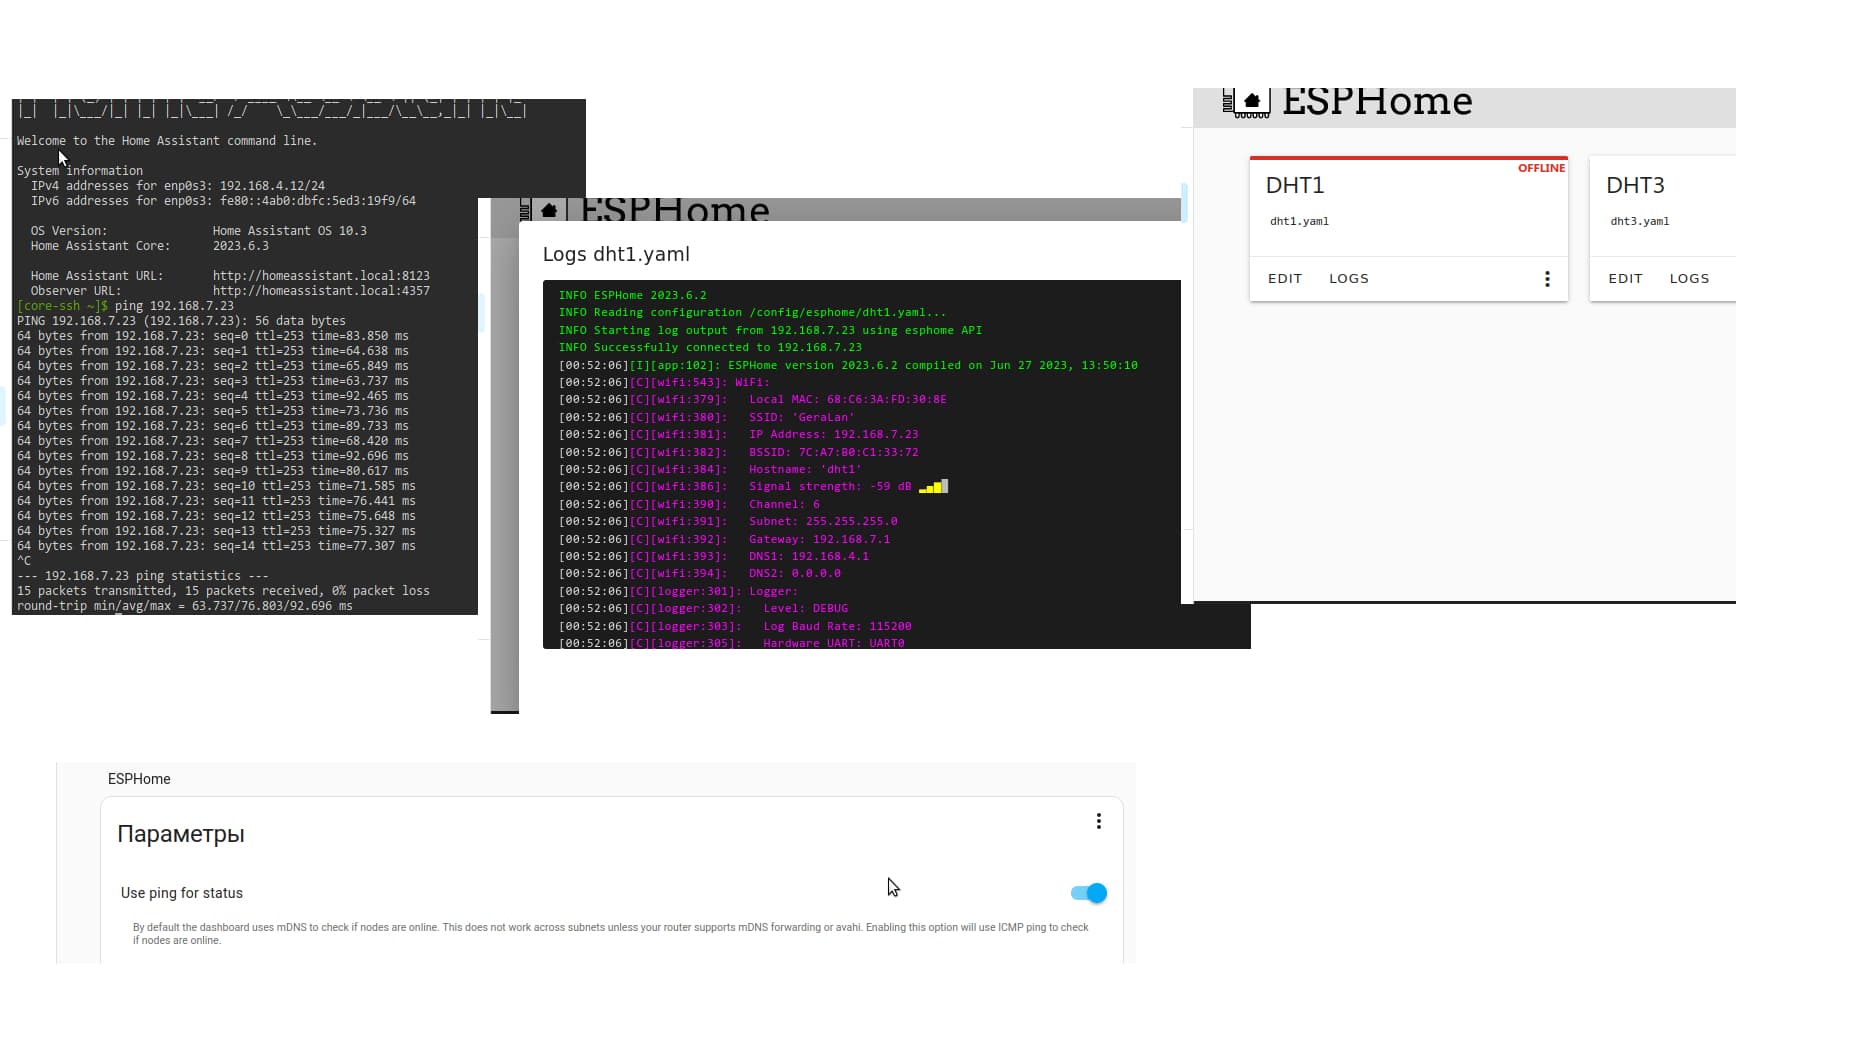Click EDIT on the DHT1 card
Screen dimensions: 1870x1056
(x=1284, y=278)
